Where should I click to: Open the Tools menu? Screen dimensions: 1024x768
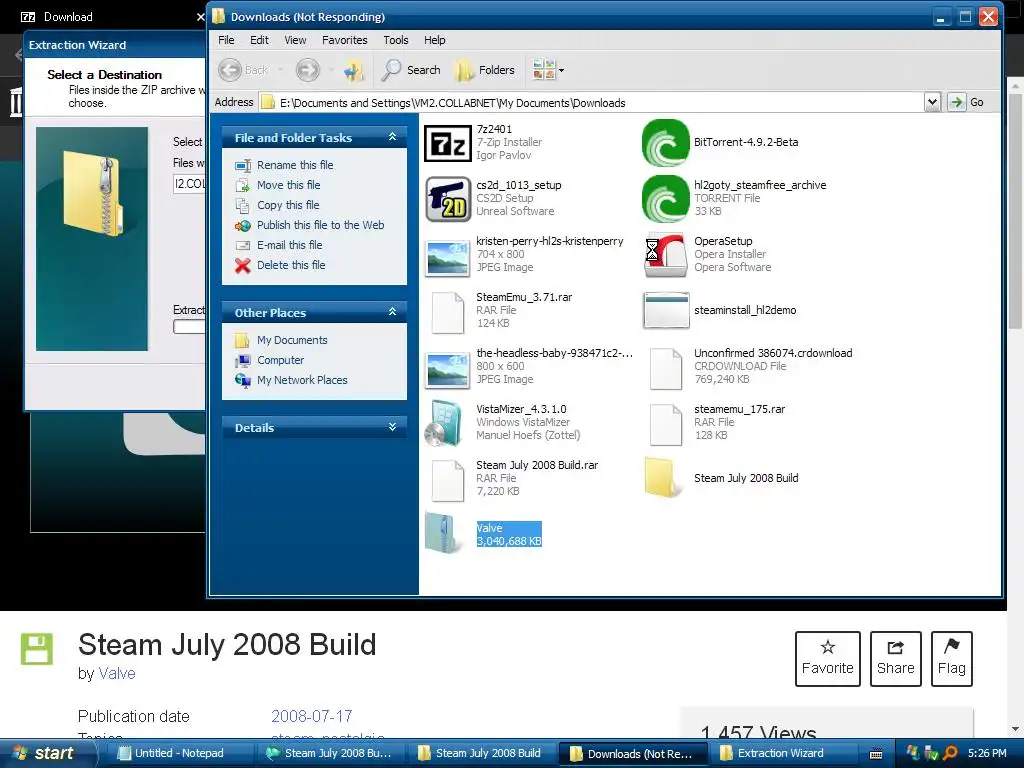pyautogui.click(x=396, y=40)
